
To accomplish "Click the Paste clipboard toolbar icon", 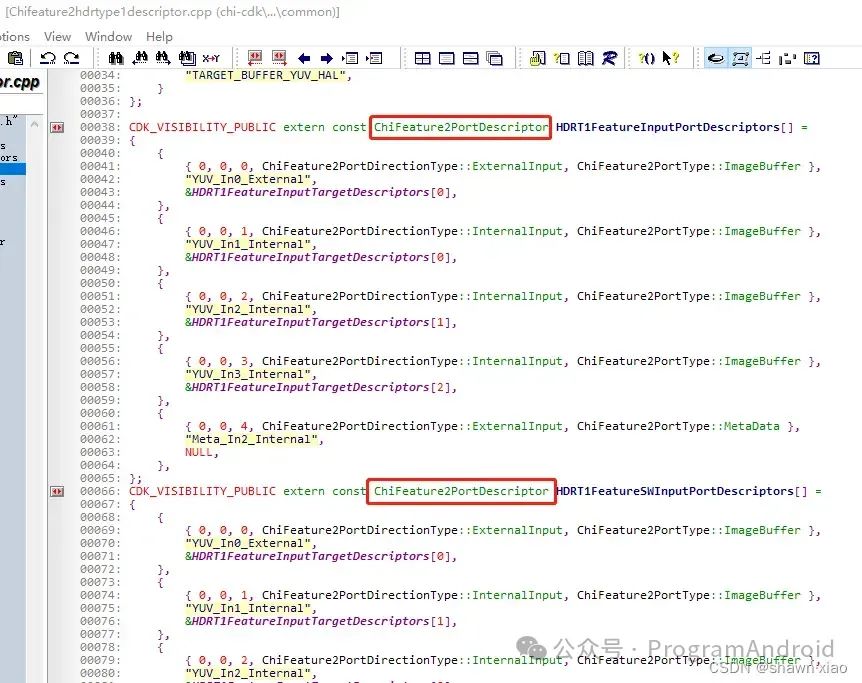I will pos(15,58).
